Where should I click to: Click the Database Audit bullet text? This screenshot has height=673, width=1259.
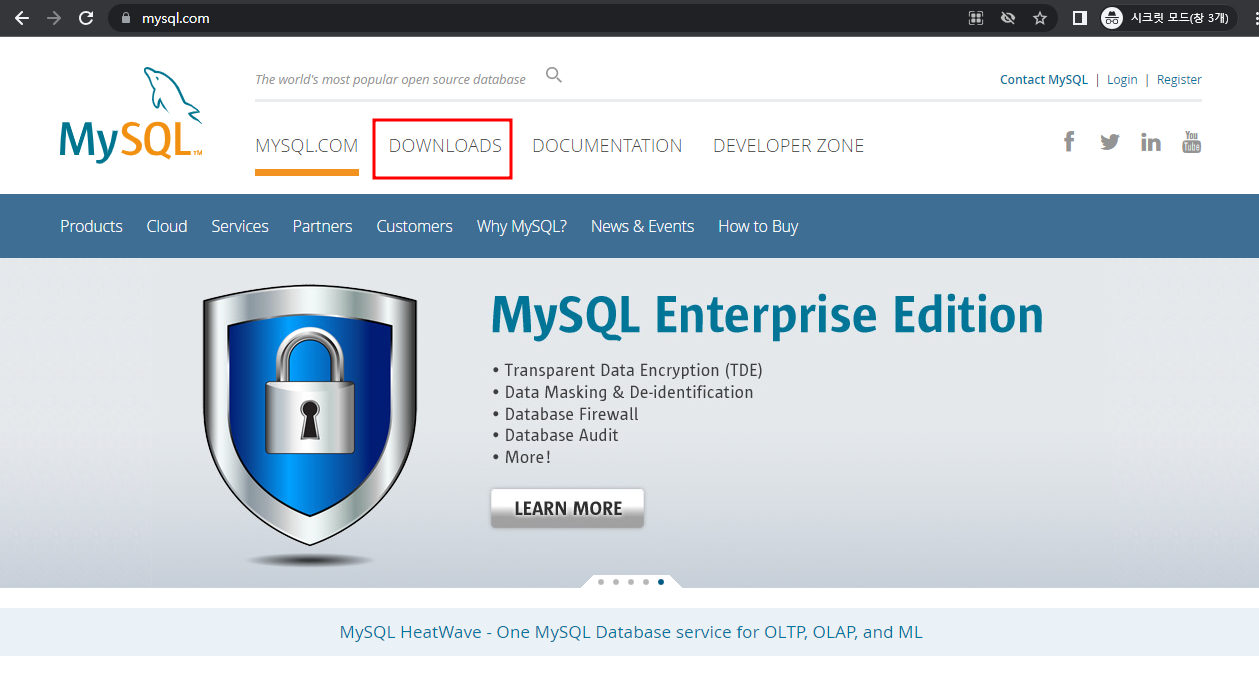[561, 435]
